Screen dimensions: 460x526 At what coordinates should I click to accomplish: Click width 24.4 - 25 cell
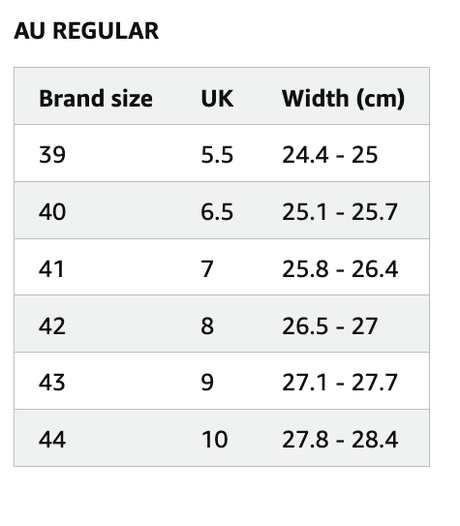point(330,155)
